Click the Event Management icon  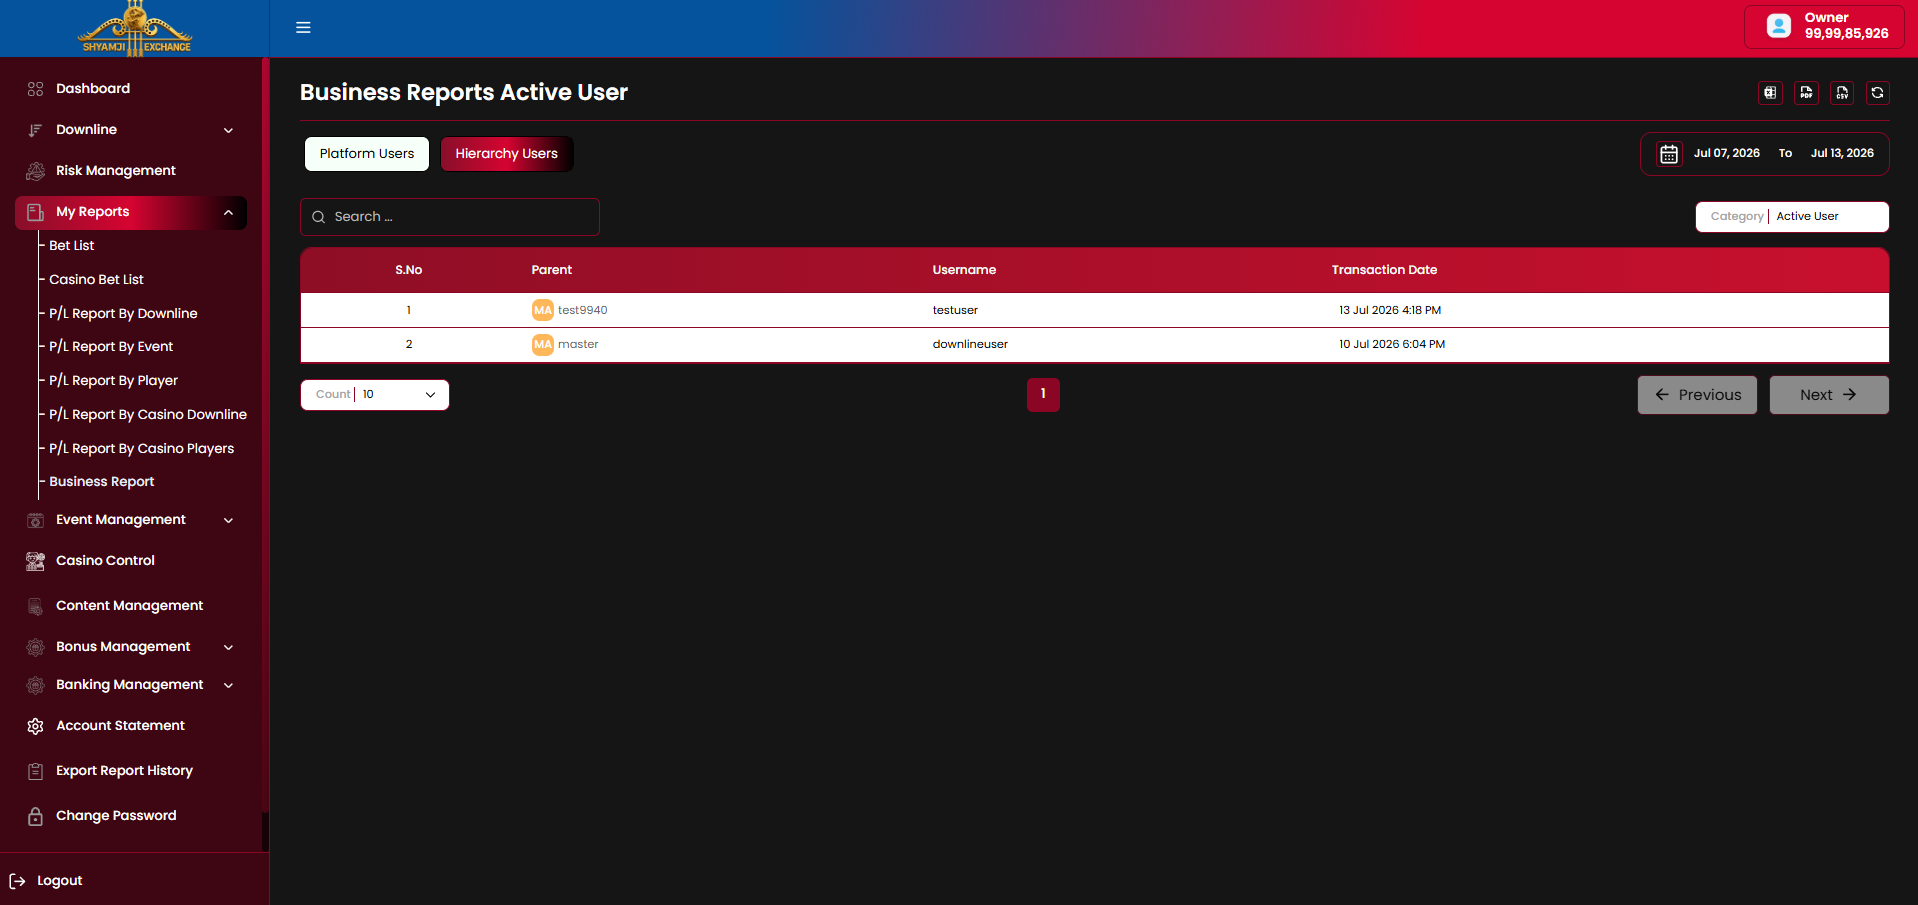click(35, 520)
